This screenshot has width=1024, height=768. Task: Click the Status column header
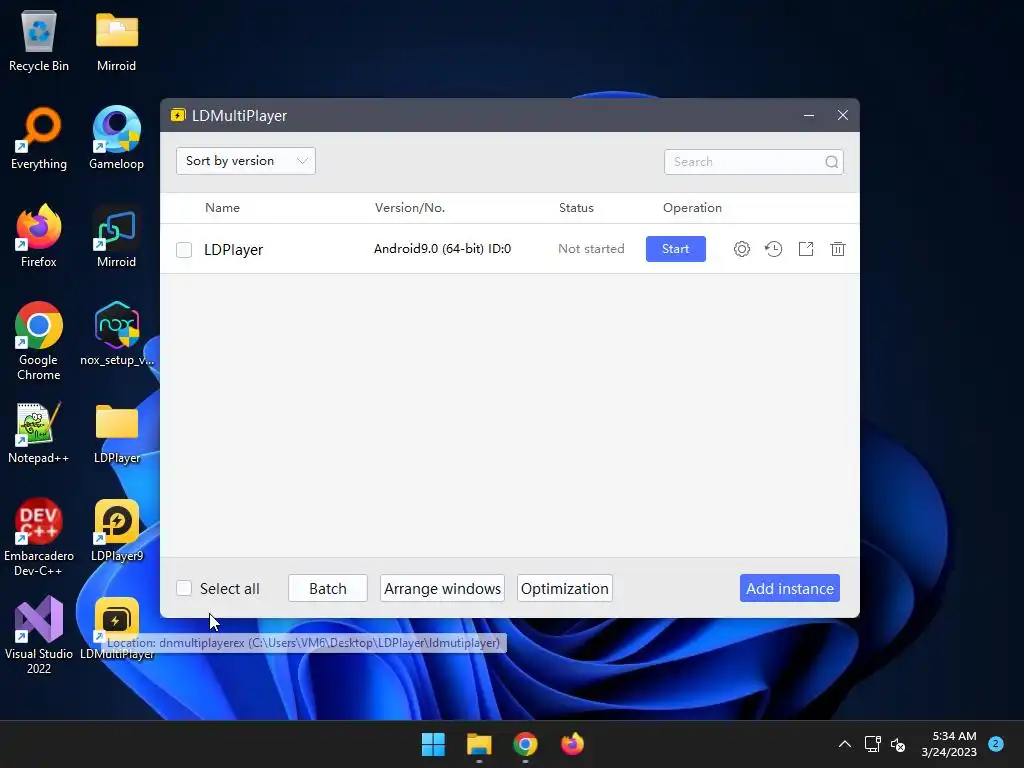[x=576, y=208]
